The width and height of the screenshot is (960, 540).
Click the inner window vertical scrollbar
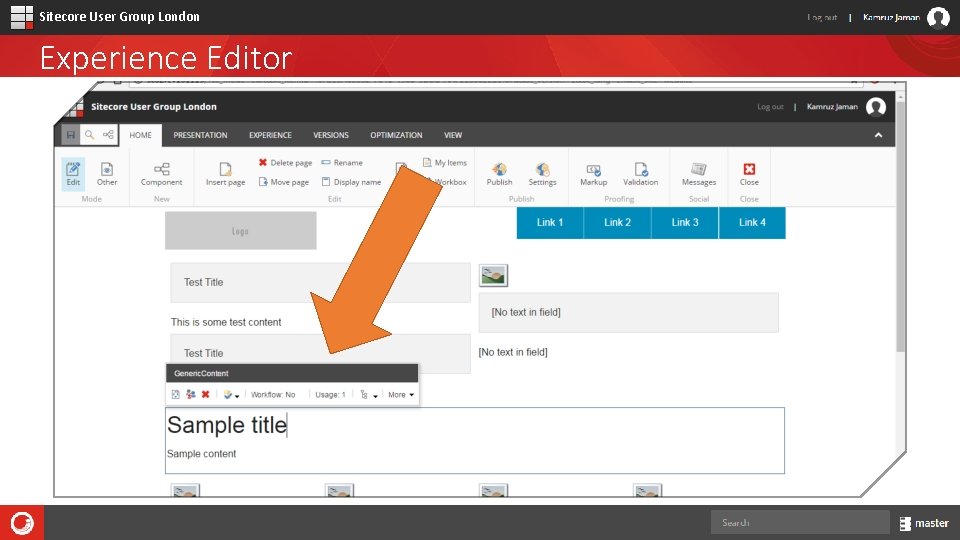click(900, 227)
